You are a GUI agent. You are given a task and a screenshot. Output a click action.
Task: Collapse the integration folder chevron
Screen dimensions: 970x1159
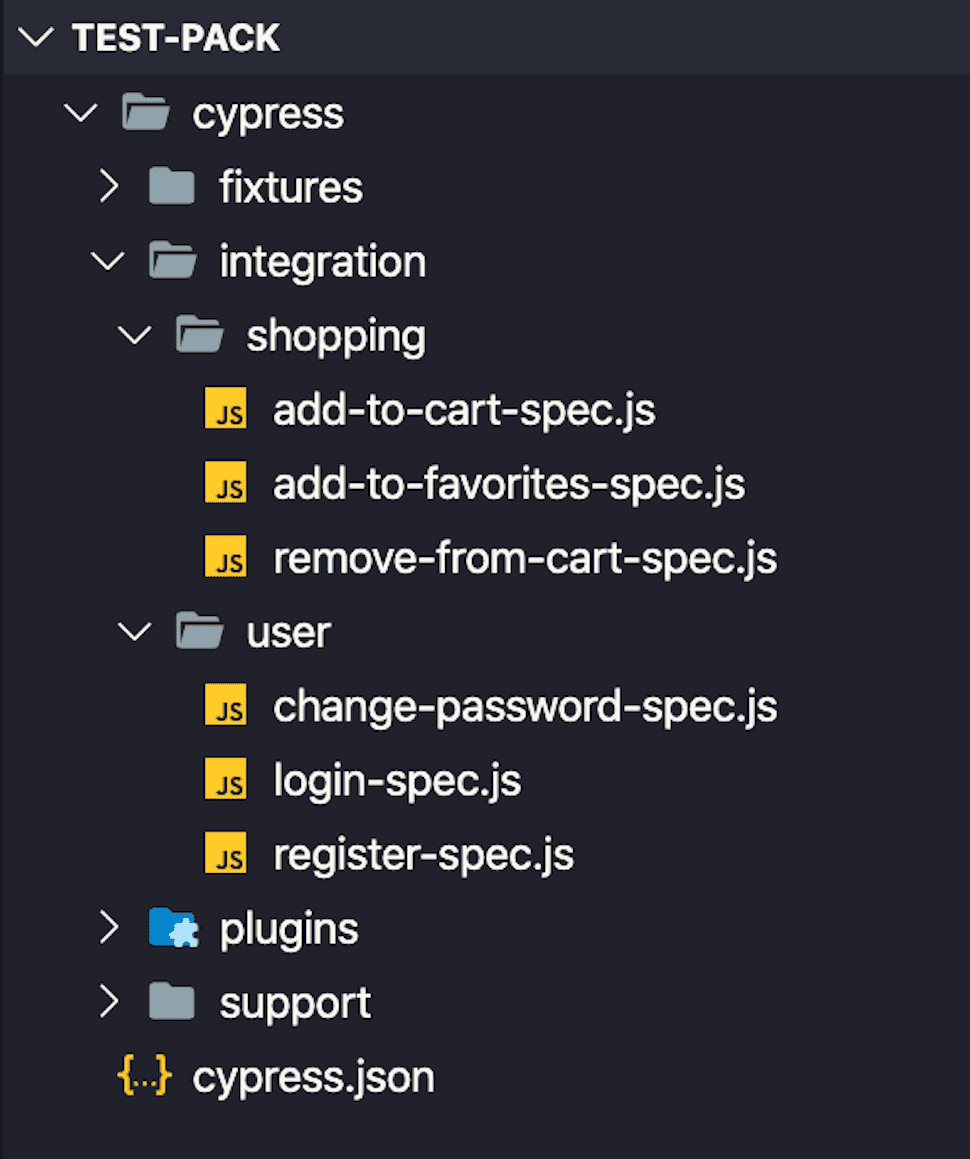108,262
